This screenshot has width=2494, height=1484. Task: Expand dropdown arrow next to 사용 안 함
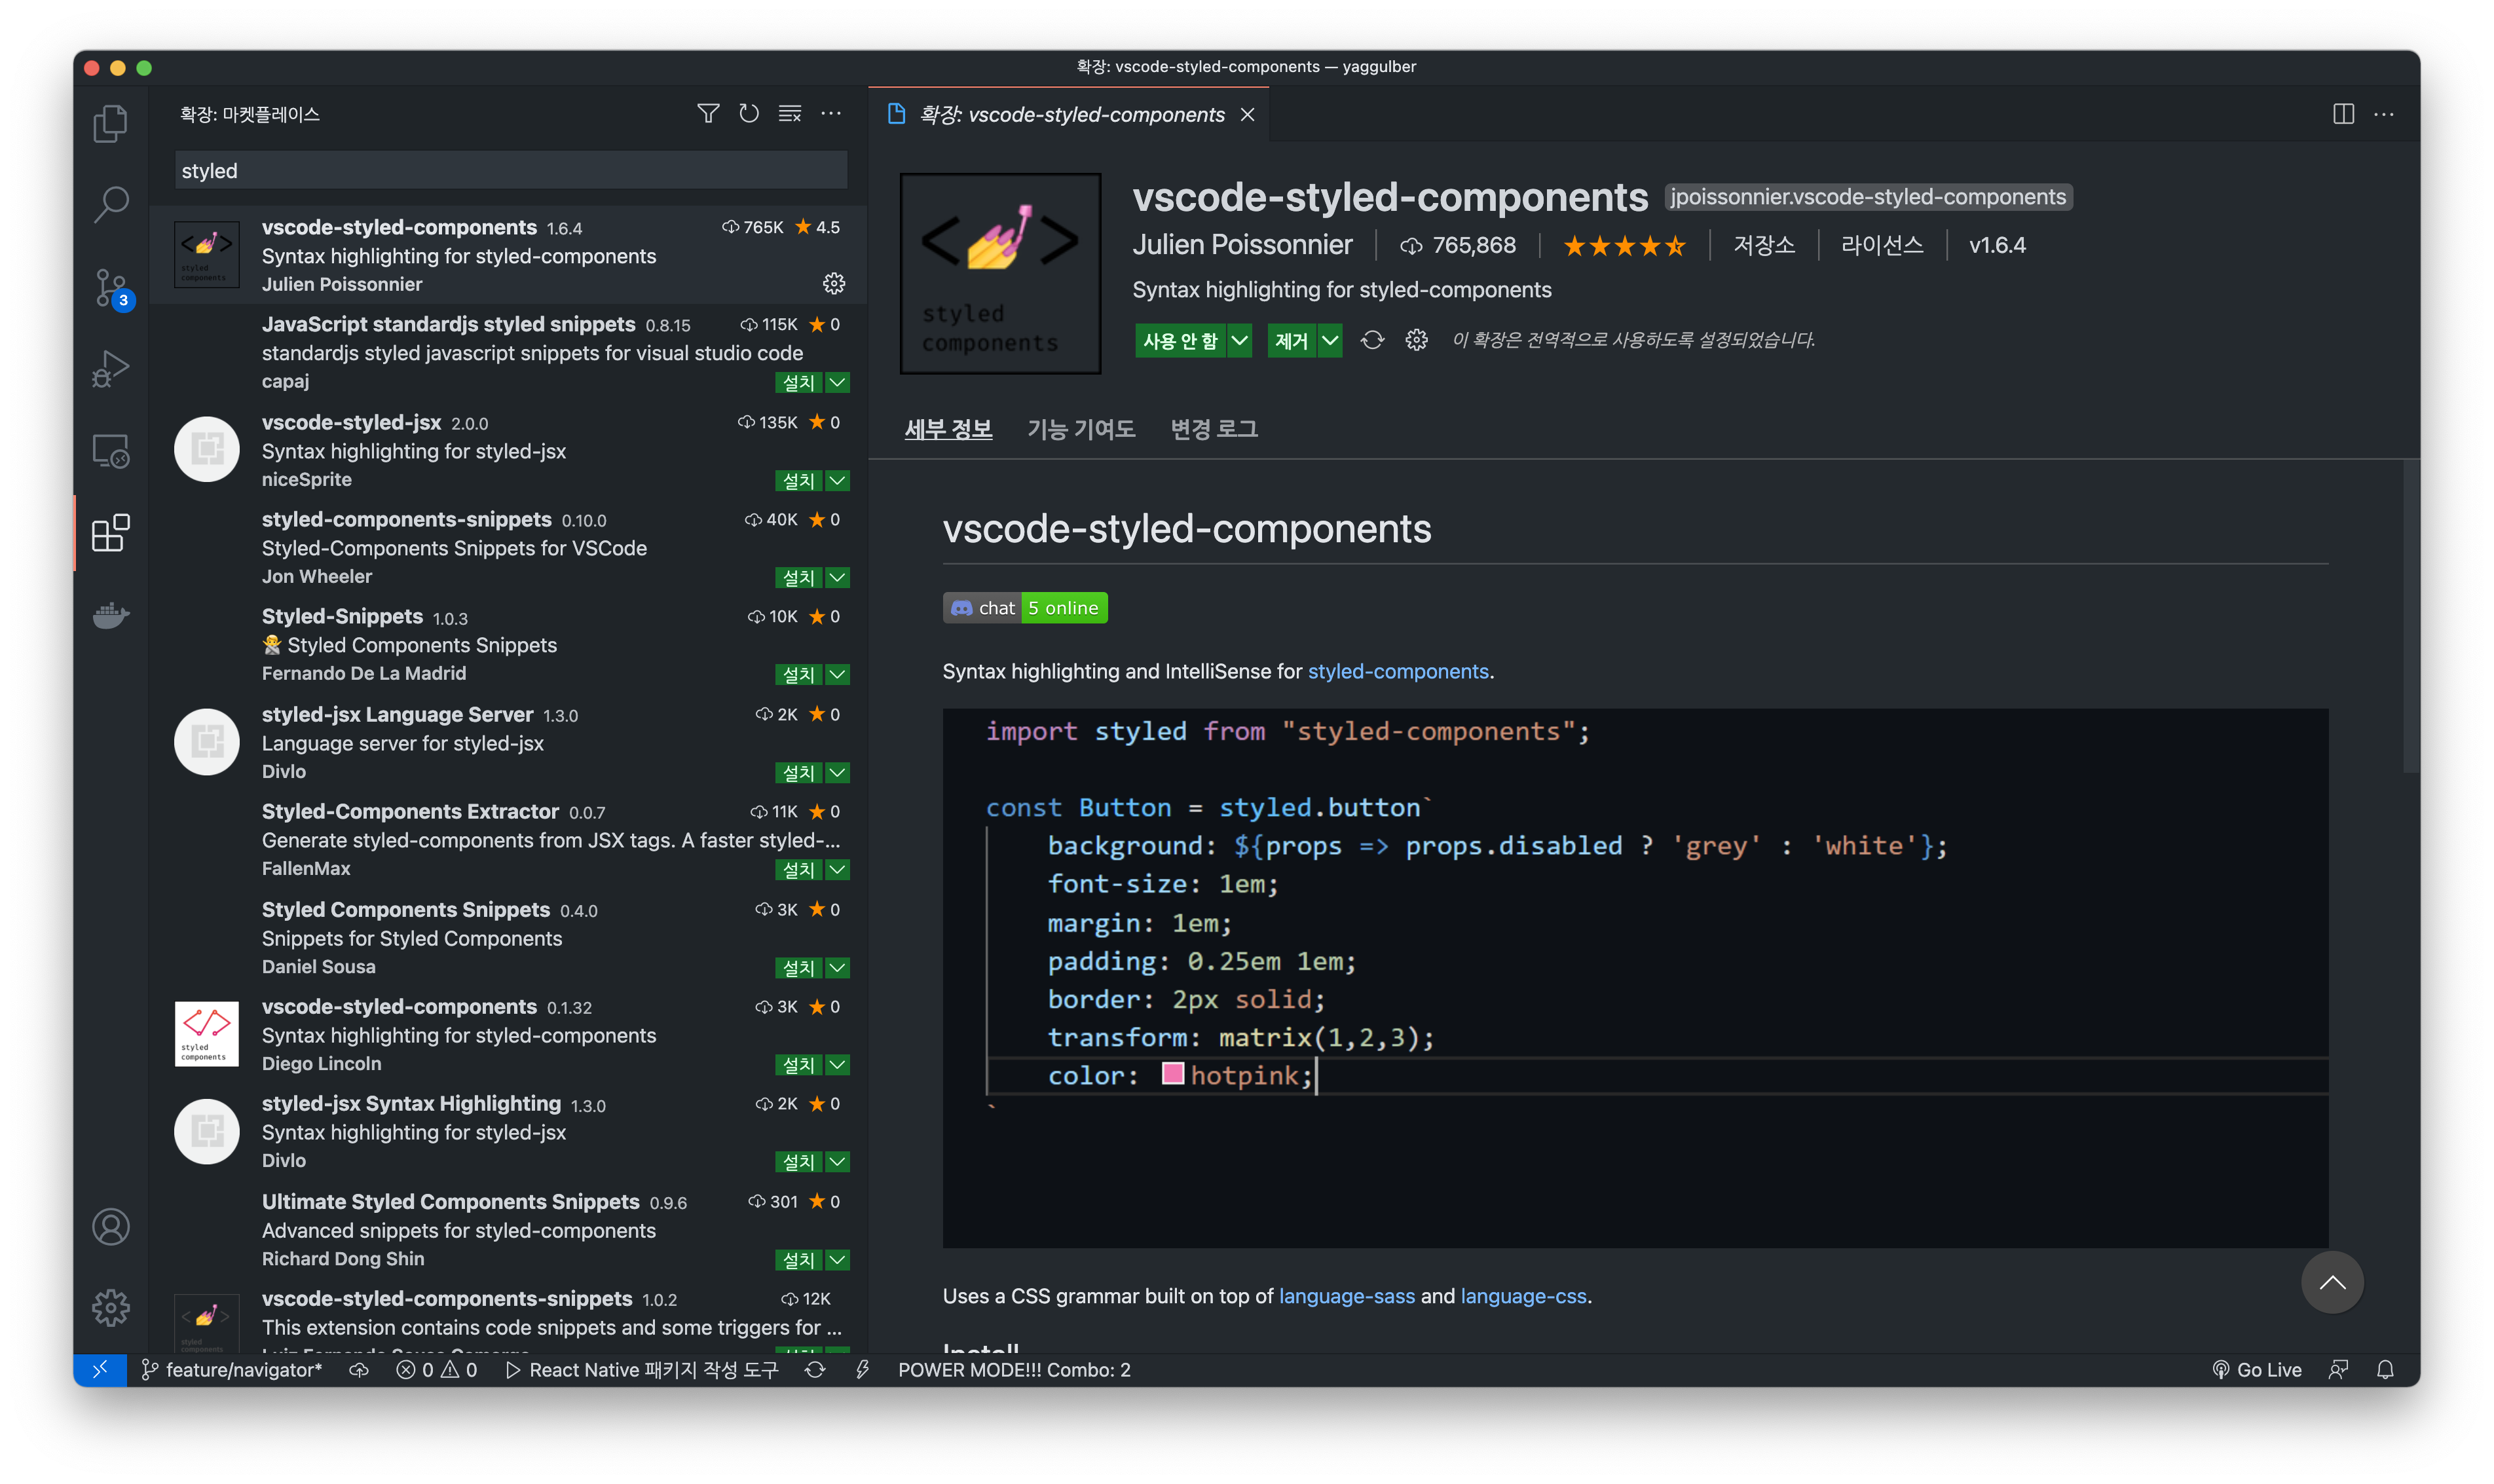pos(1239,341)
